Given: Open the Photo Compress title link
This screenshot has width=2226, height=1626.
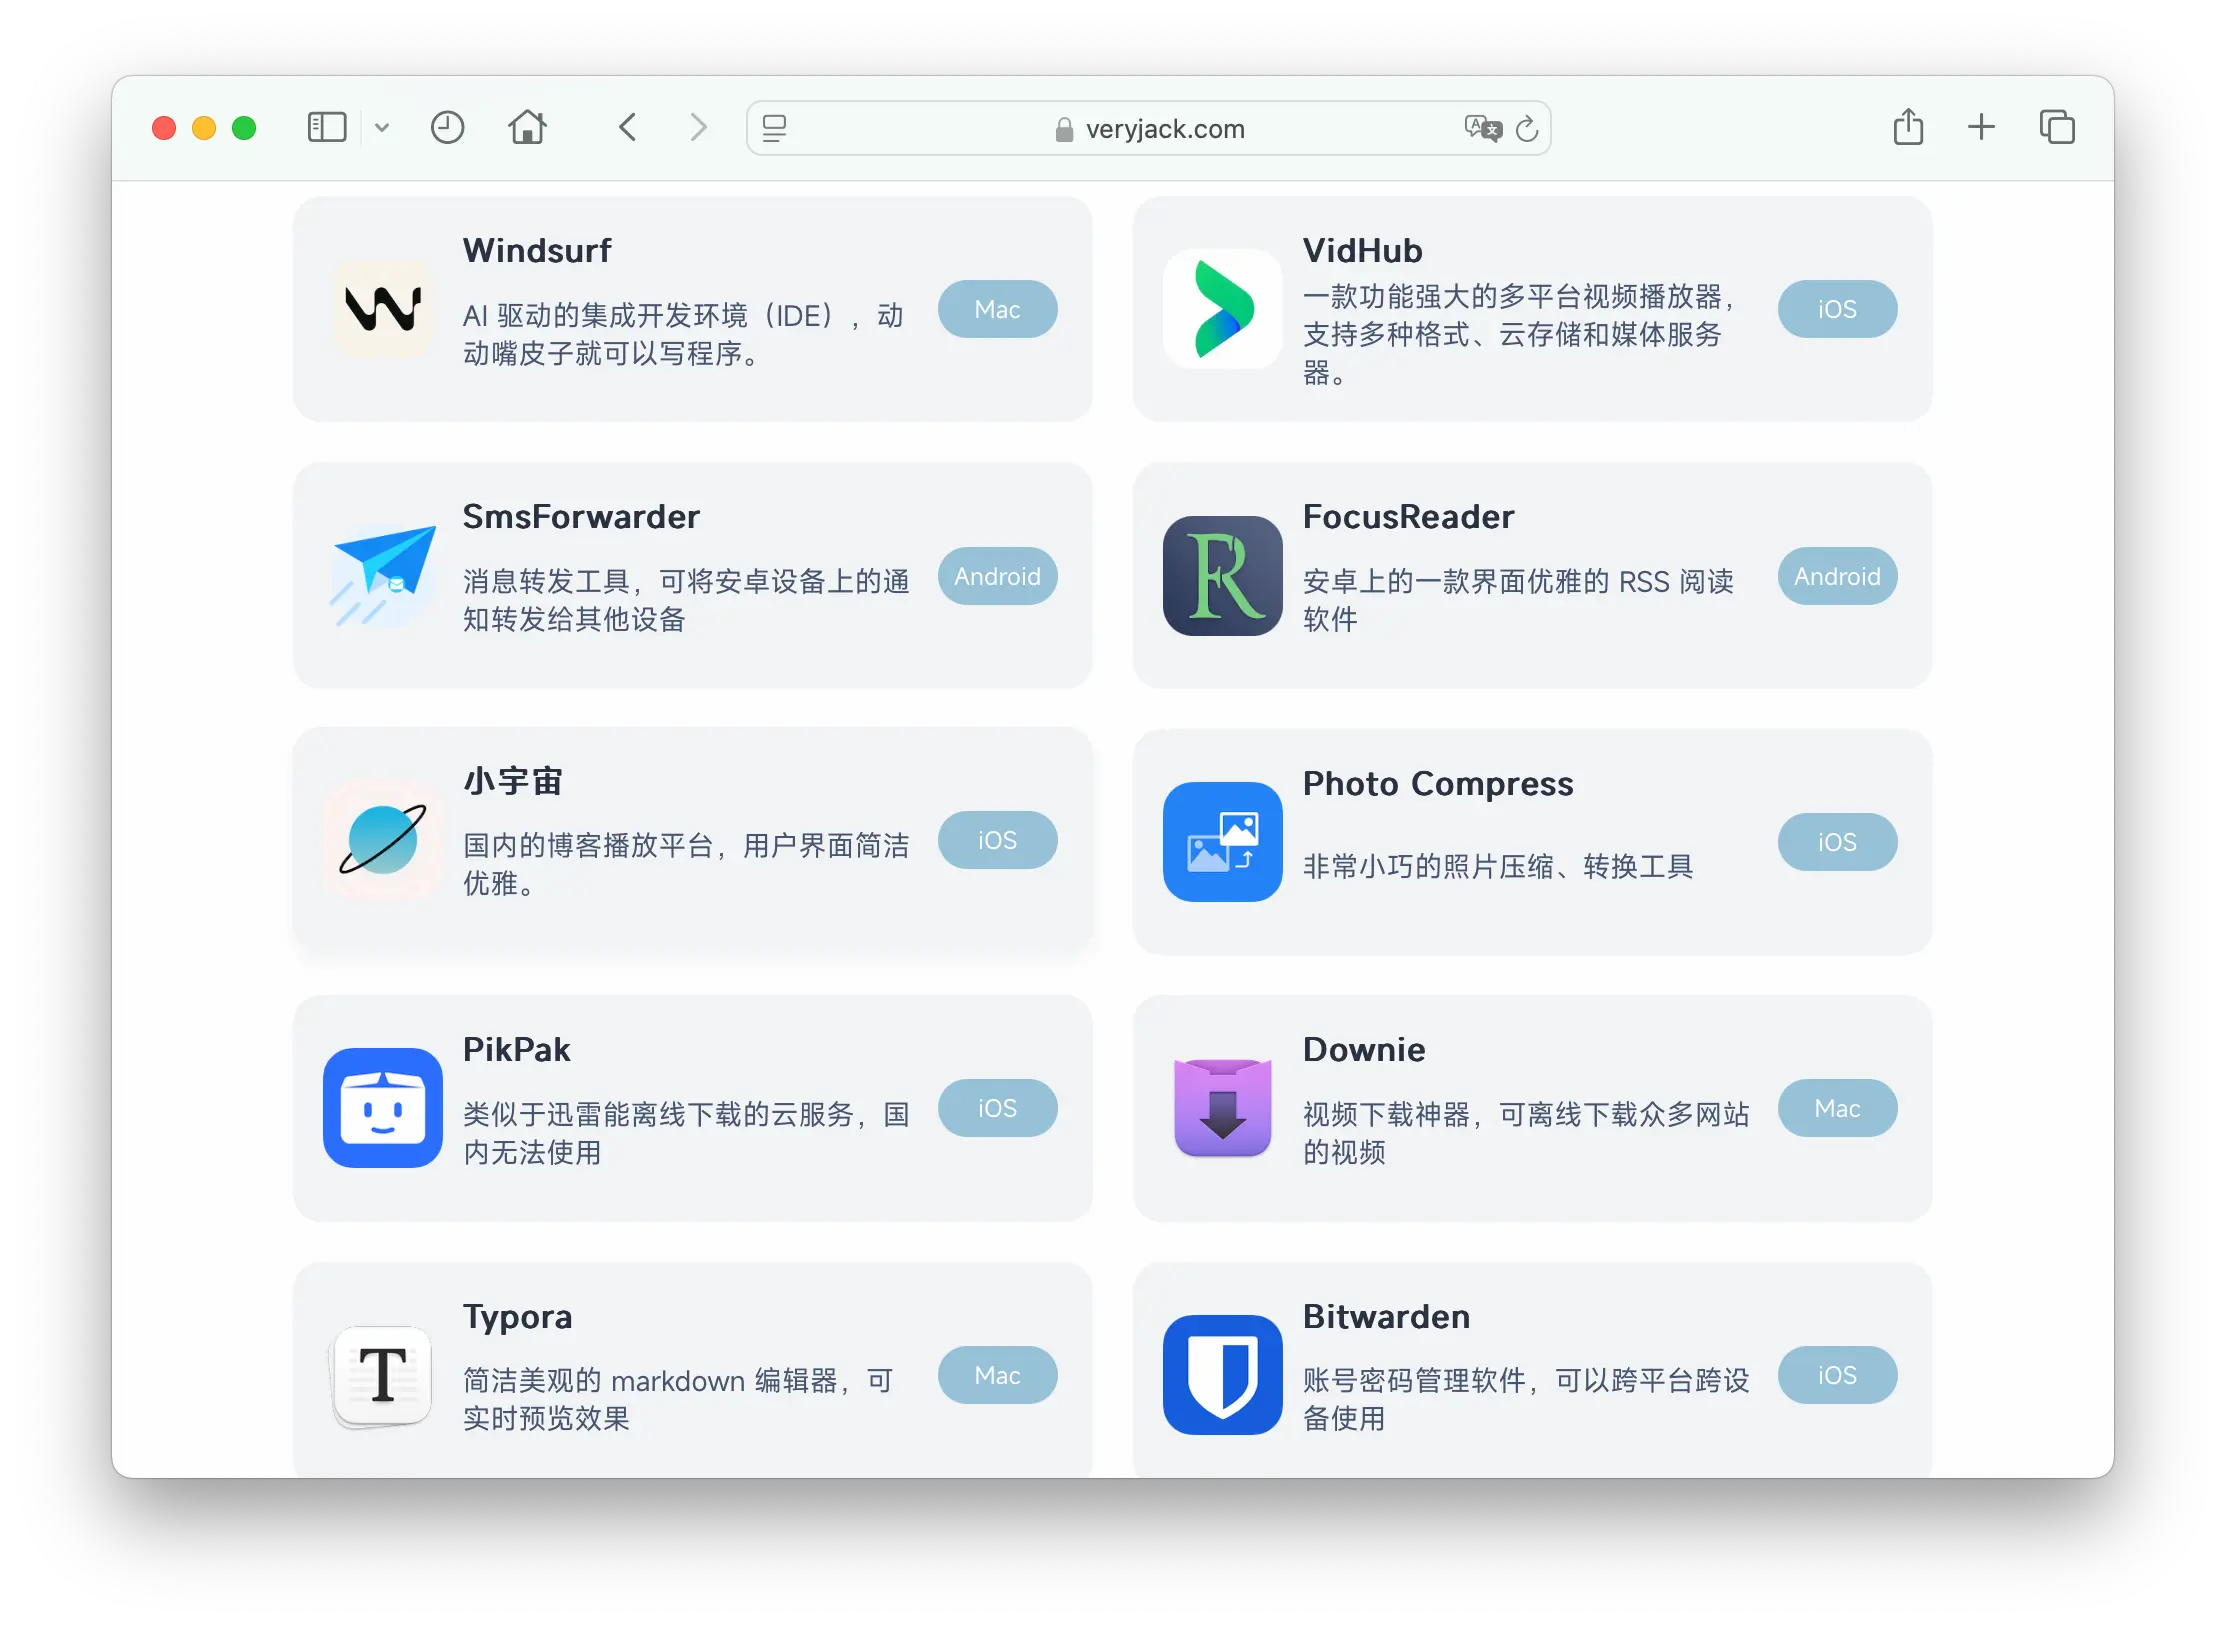Looking at the screenshot, I should tap(1438, 784).
